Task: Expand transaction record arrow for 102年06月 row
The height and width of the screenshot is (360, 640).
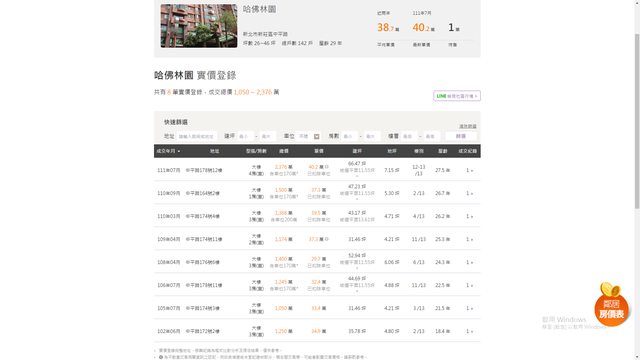Action: tap(472, 331)
